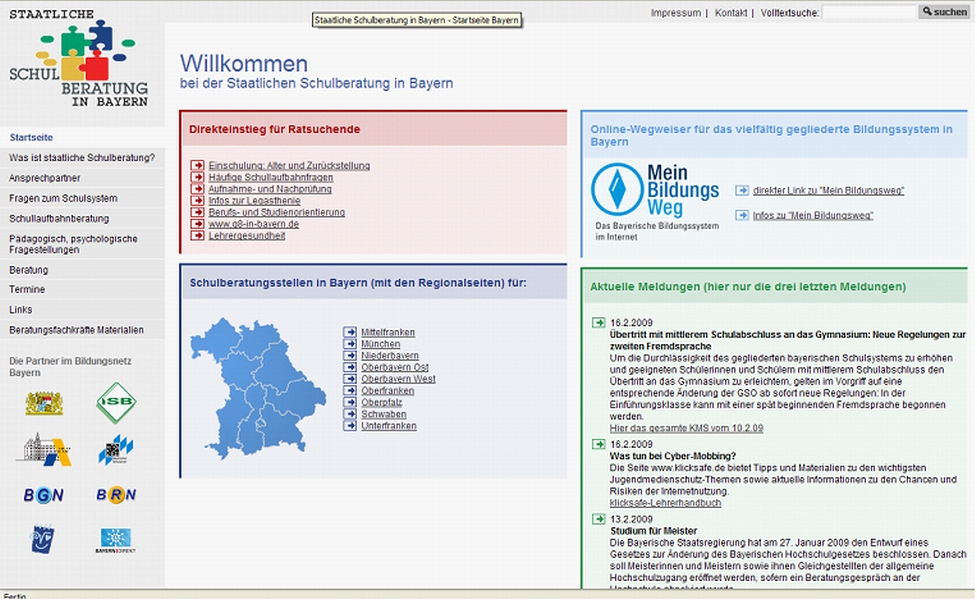
Task: Follow the 'Einschulung: Alter und Zurückstellung' link
Action: (x=289, y=166)
